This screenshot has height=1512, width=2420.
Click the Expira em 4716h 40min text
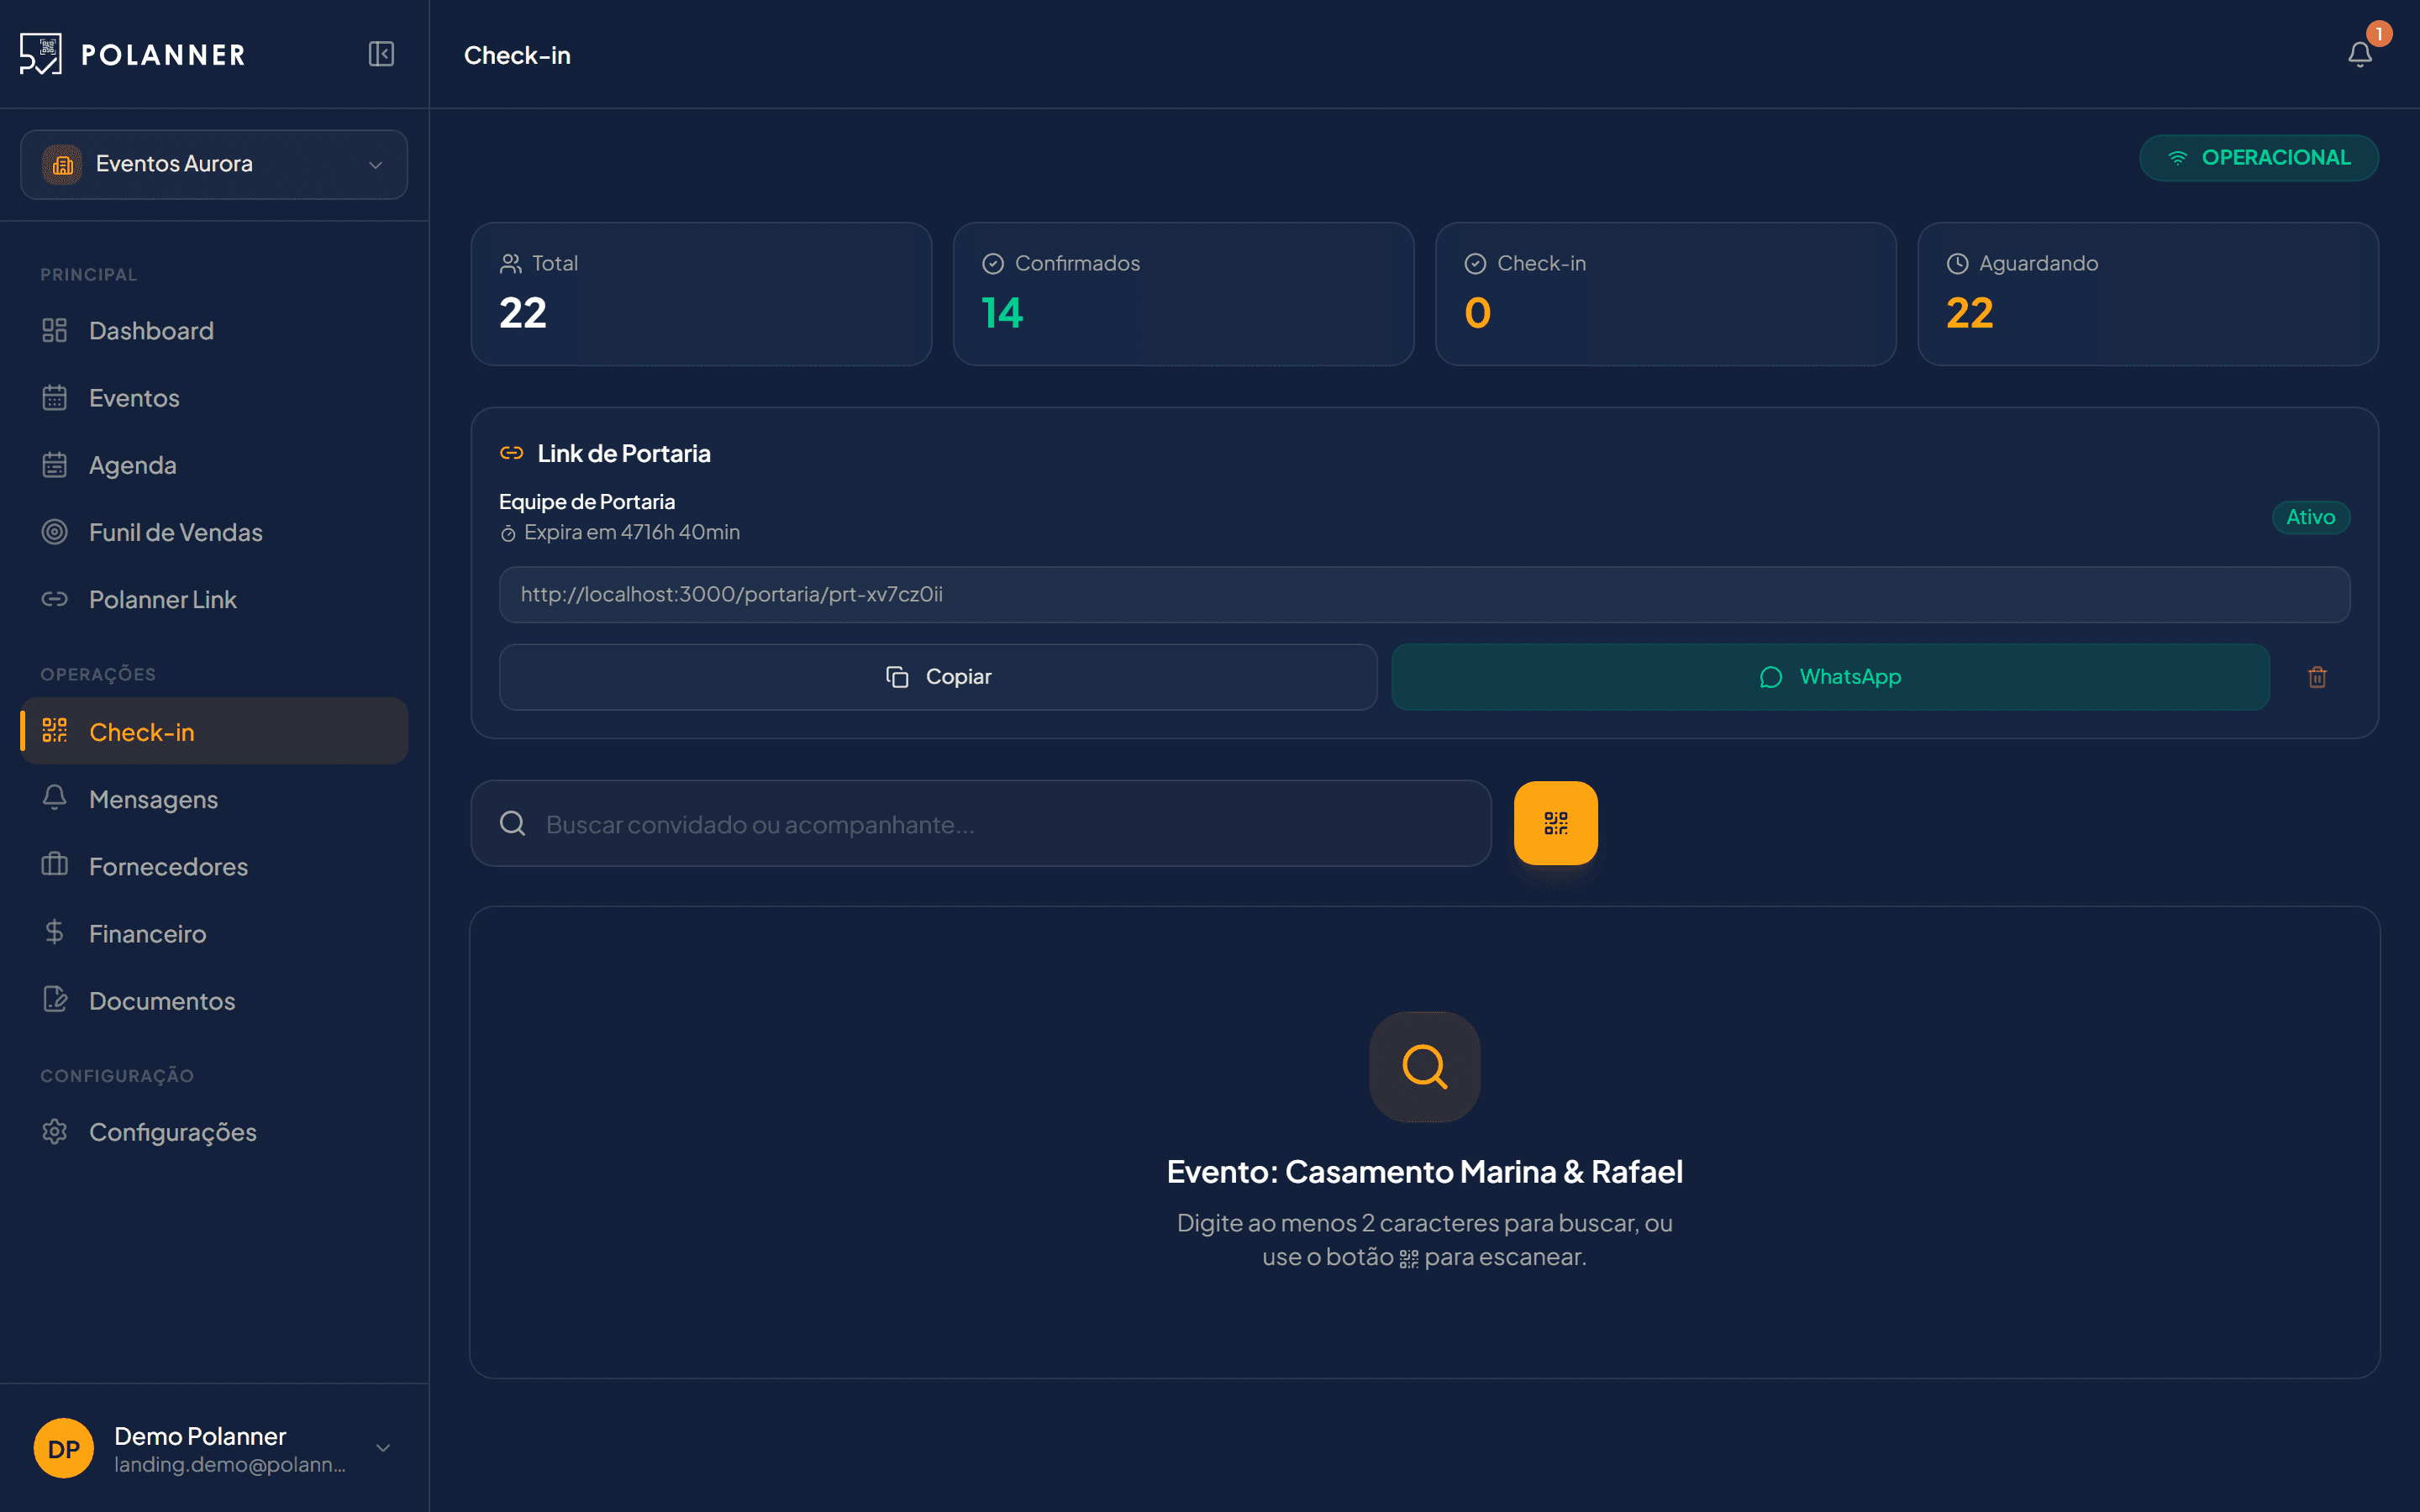tap(632, 533)
